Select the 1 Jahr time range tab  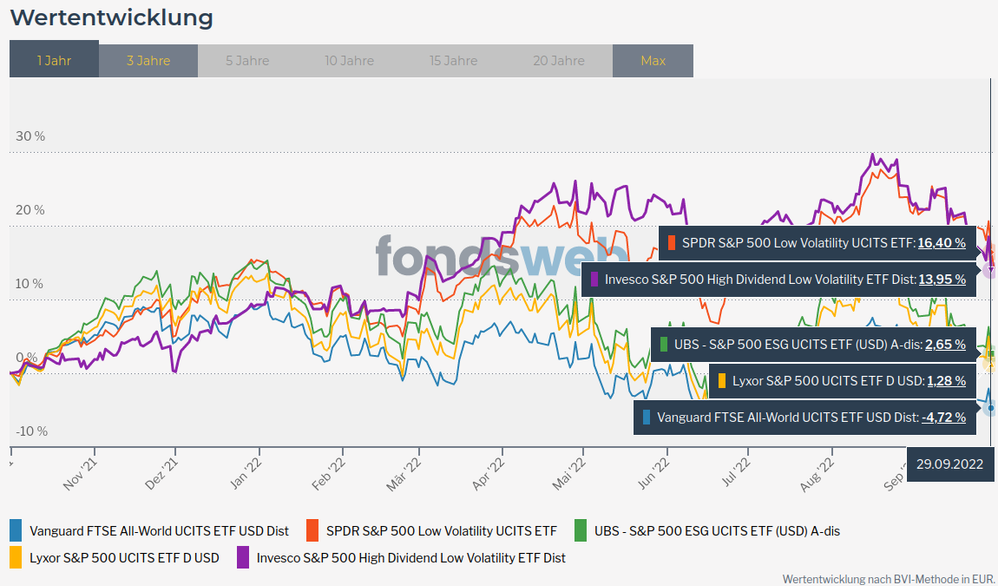coord(54,60)
